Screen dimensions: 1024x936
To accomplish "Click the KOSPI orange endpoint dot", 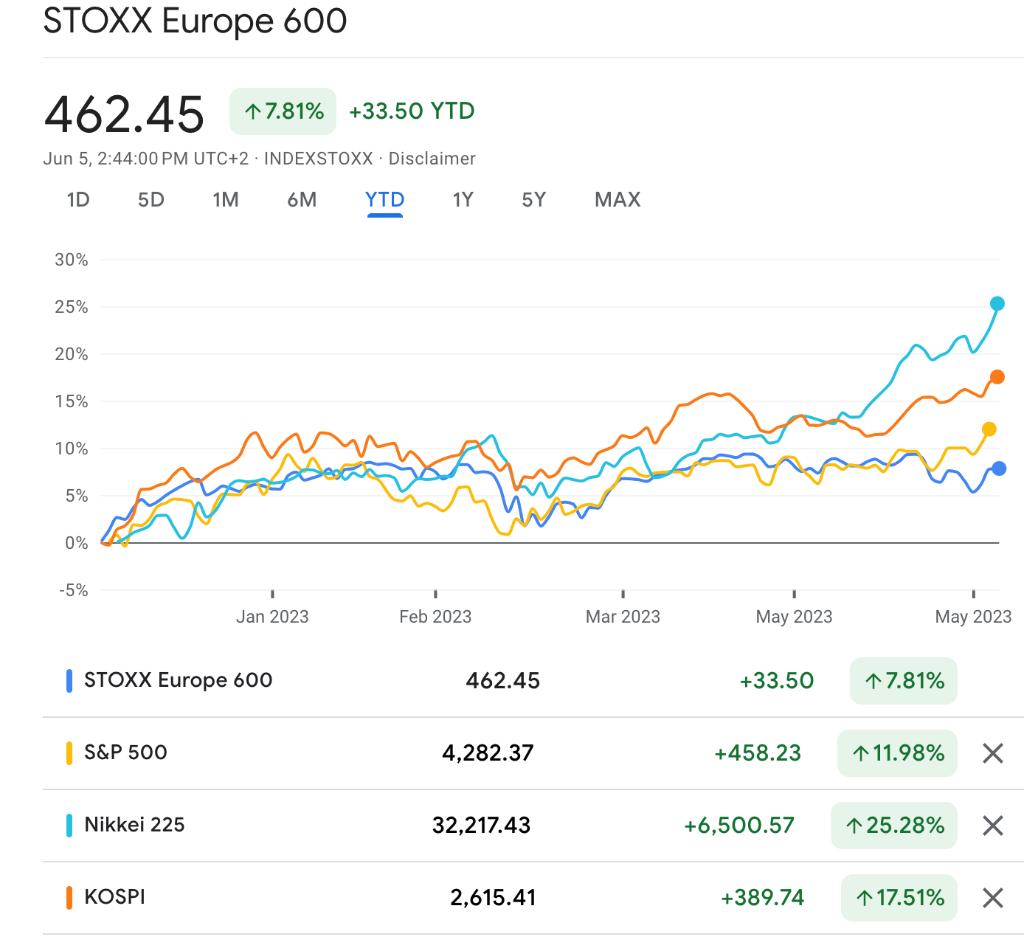I will coord(997,377).
